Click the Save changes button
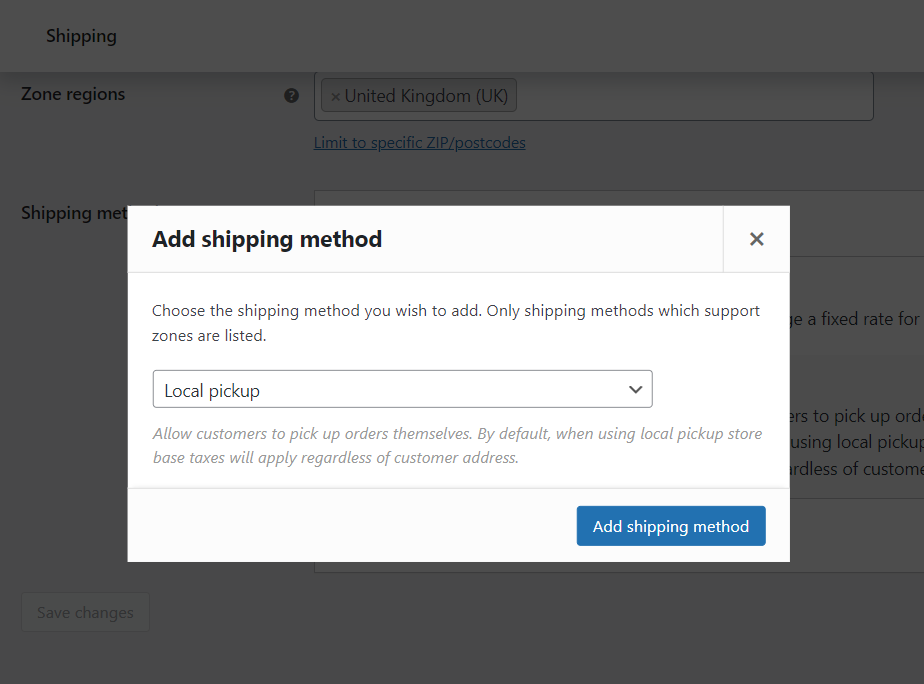This screenshot has width=924, height=684. tap(85, 612)
